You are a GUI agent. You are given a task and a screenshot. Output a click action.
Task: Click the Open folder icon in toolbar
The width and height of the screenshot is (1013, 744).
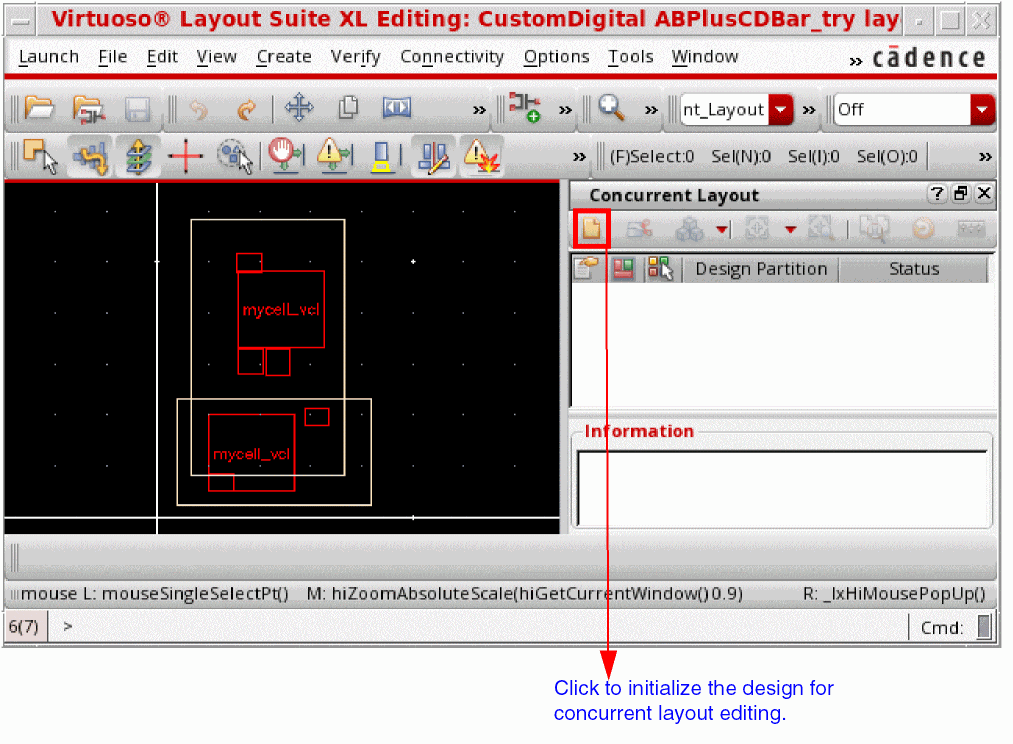(39, 108)
